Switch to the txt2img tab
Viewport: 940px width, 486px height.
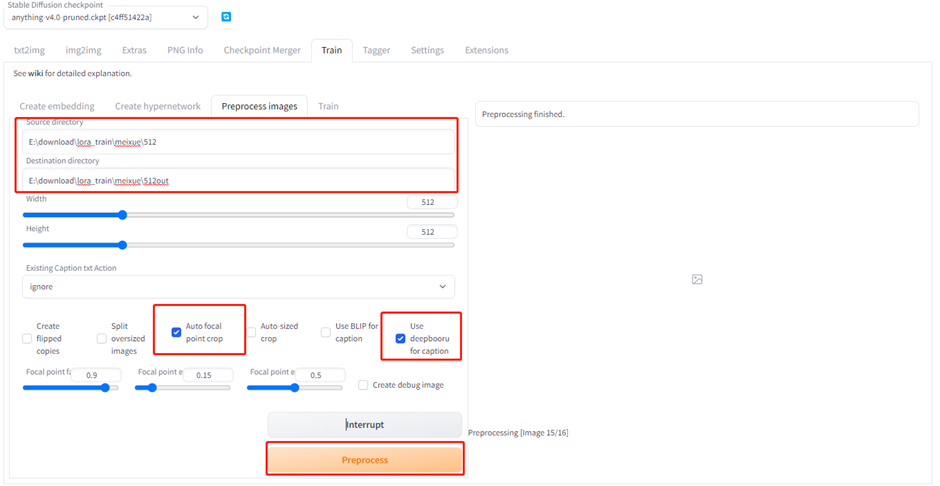click(29, 50)
